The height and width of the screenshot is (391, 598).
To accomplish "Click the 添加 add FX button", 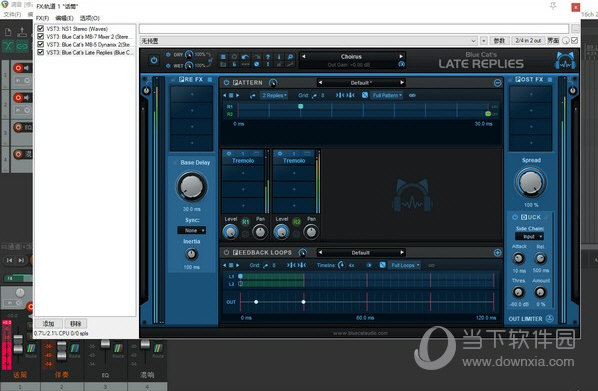I will (x=48, y=323).
